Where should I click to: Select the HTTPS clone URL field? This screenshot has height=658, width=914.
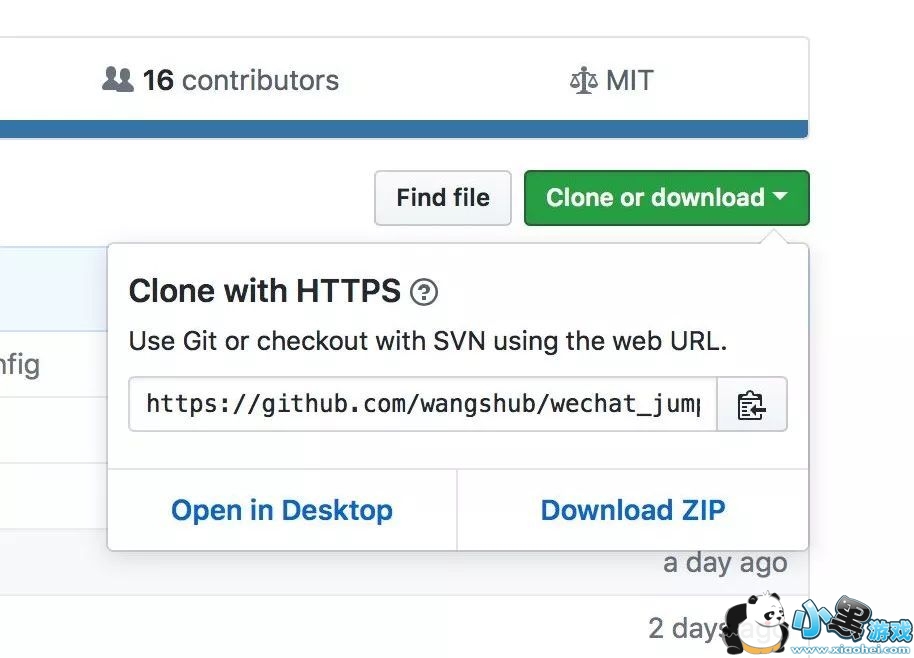click(x=423, y=404)
